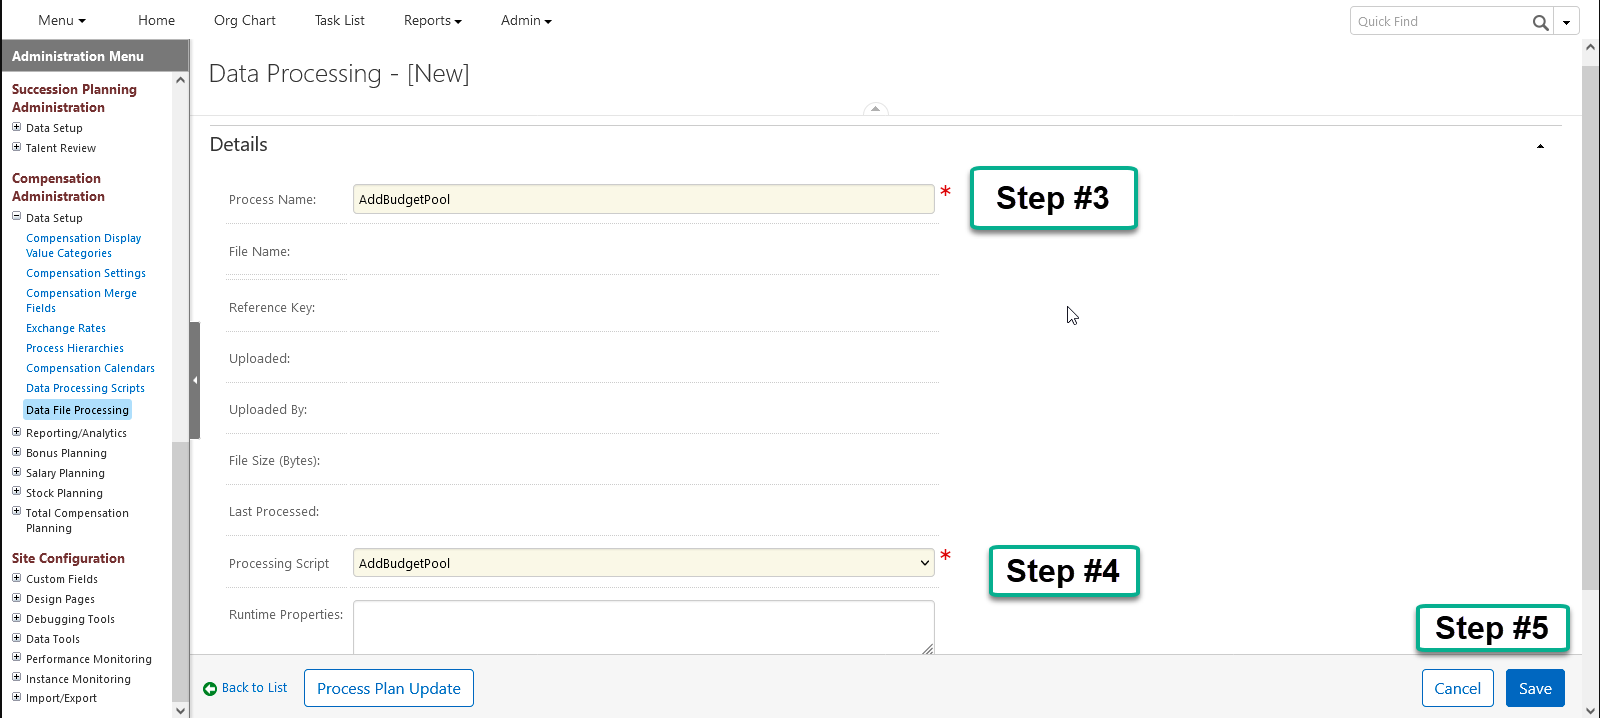The width and height of the screenshot is (1600, 718).
Task: Collapse the sidebar with splitter handle
Action: [x=195, y=380]
